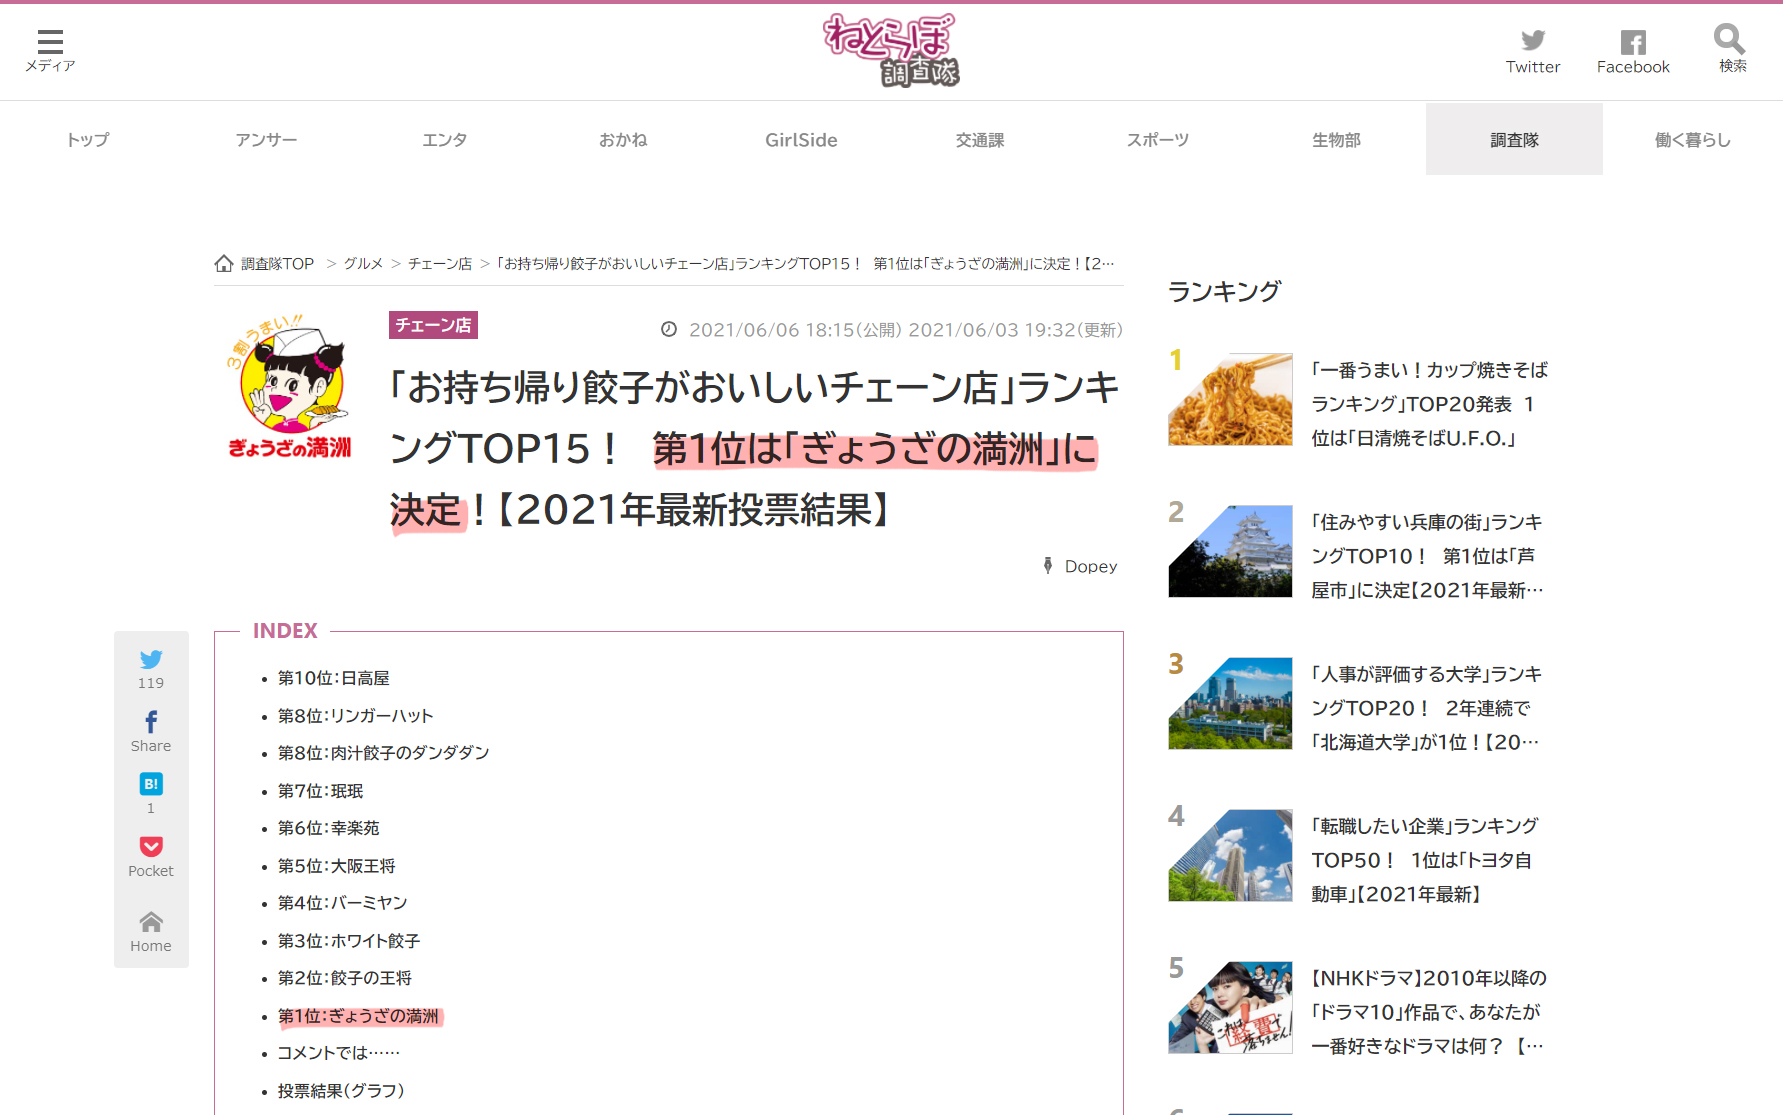Open the NHKドラマ thumbnail
Image resolution: width=1783 pixels, height=1115 pixels.
pos(1230,1007)
